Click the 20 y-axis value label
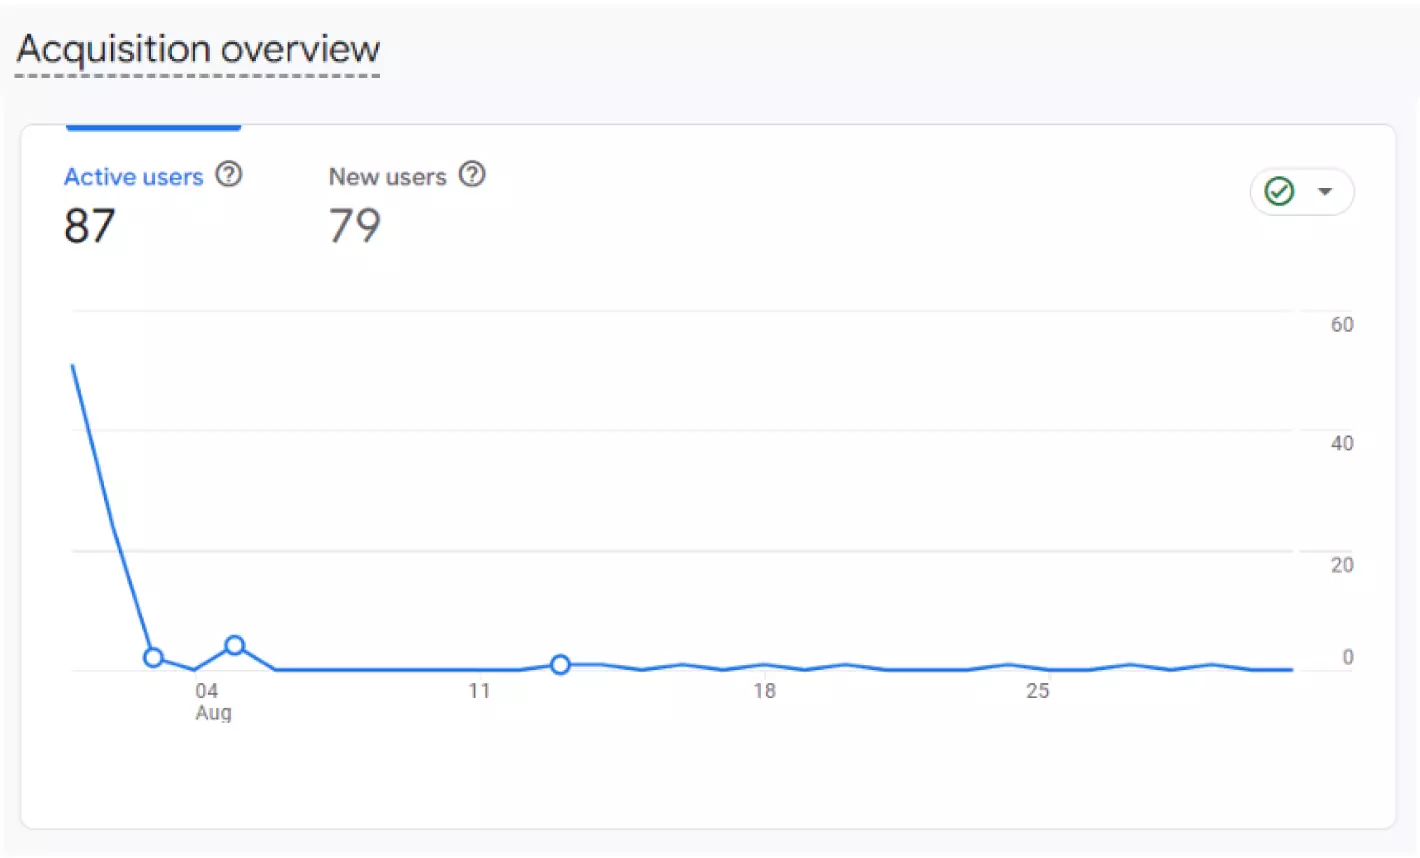This screenshot has width=1420, height=858. (1342, 565)
